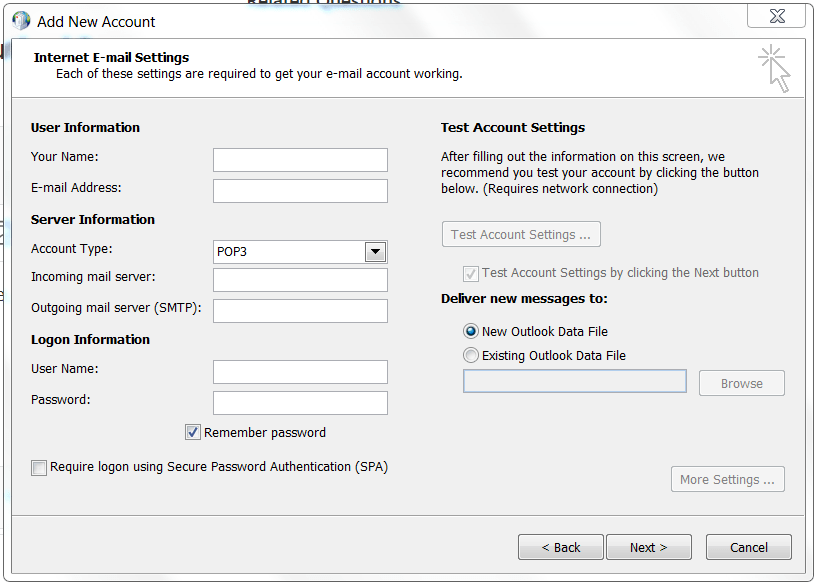The height and width of the screenshot is (584, 817).
Task: Toggle the Remember password checkbox
Action: coord(194,433)
